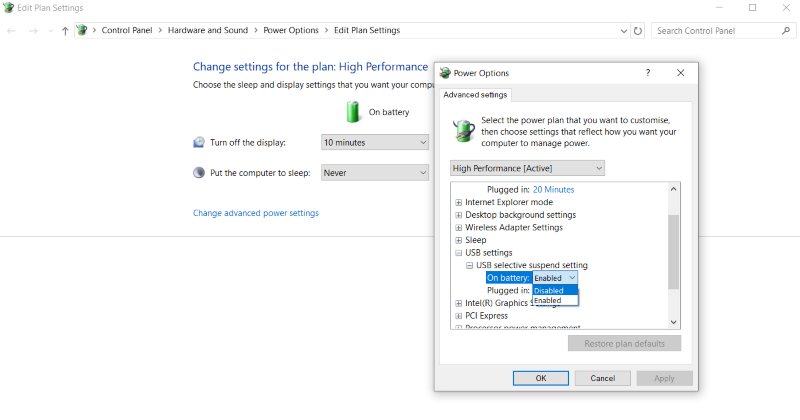
Task: Open Put the computer to sleep dropdown
Action: pyautogui.click(x=375, y=173)
